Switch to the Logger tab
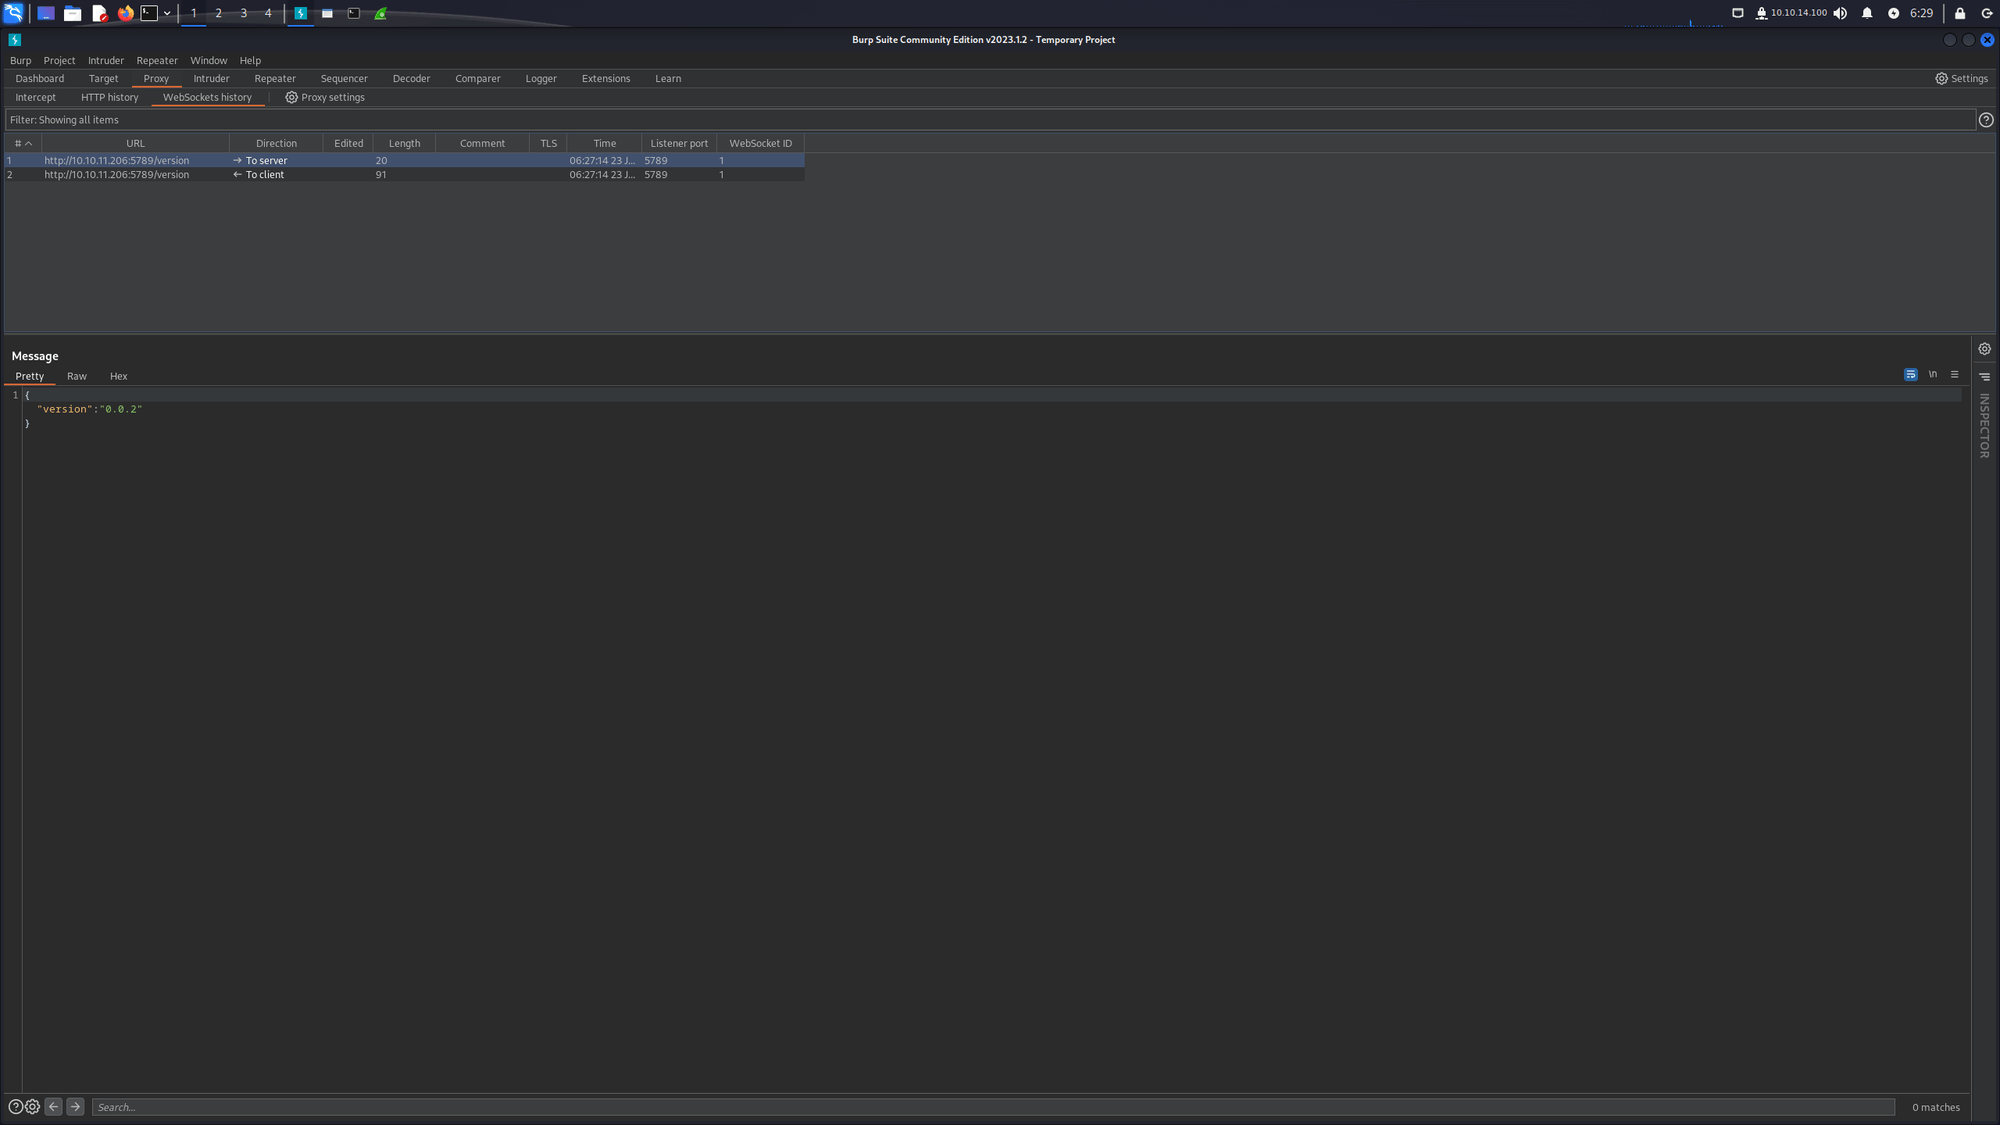This screenshot has height=1125, width=2000. (541, 78)
